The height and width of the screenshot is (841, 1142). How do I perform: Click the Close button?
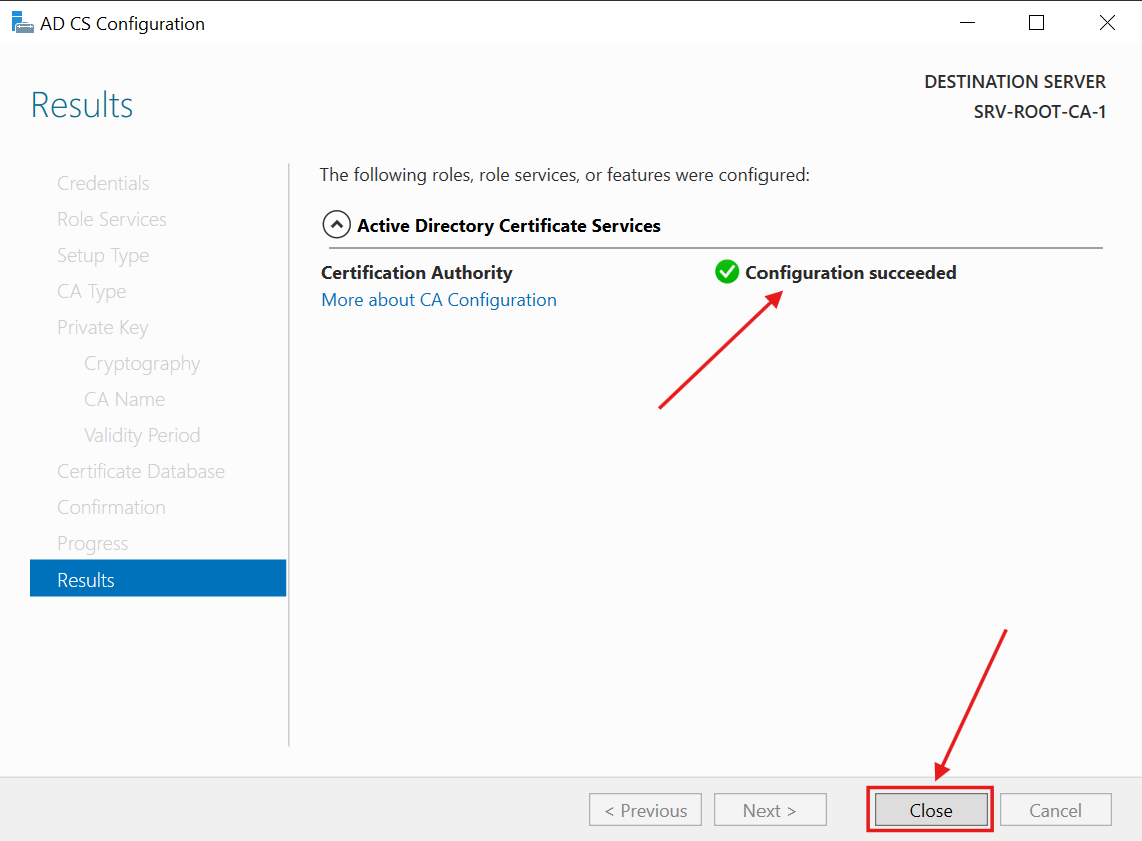click(929, 810)
